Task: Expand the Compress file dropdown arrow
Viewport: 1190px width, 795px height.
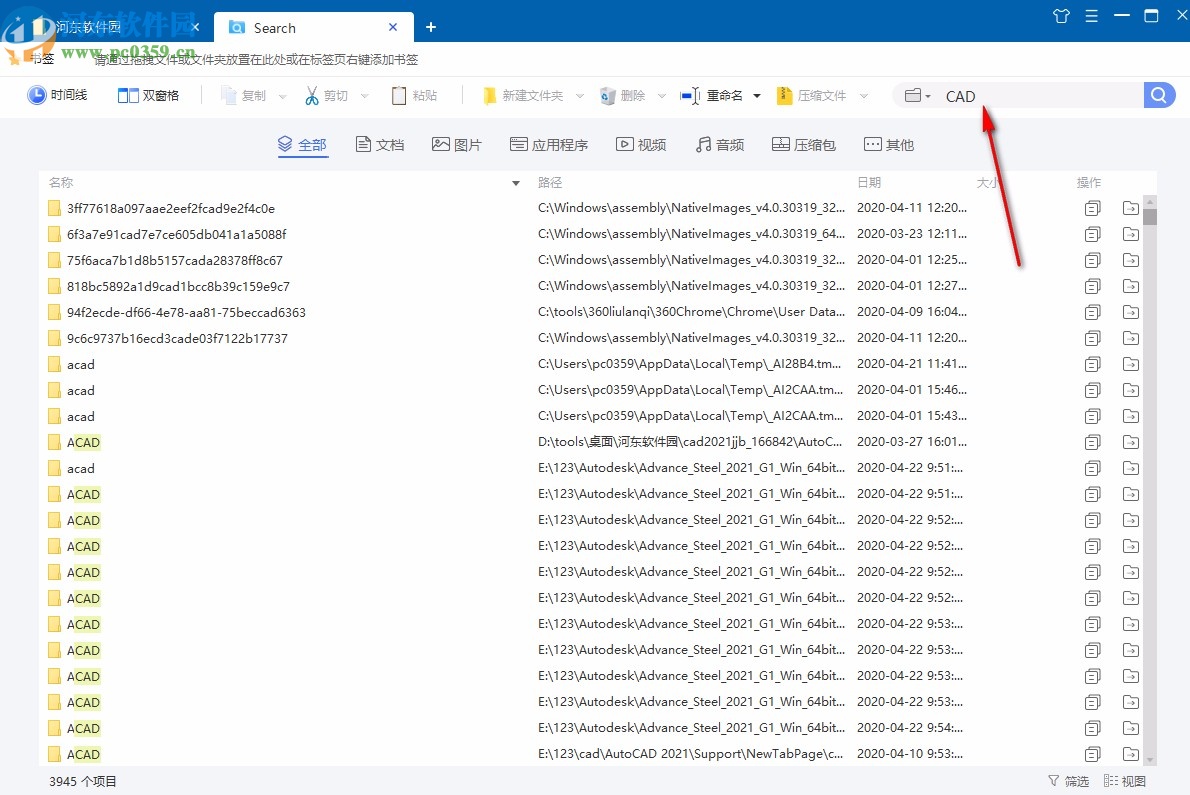Action: [864, 96]
